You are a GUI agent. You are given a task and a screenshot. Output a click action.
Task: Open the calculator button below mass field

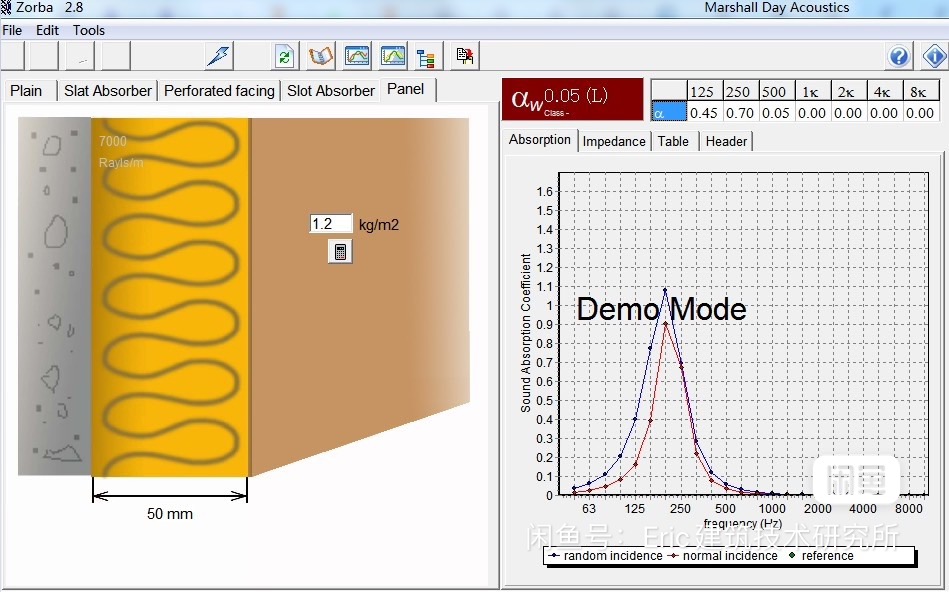pos(340,252)
